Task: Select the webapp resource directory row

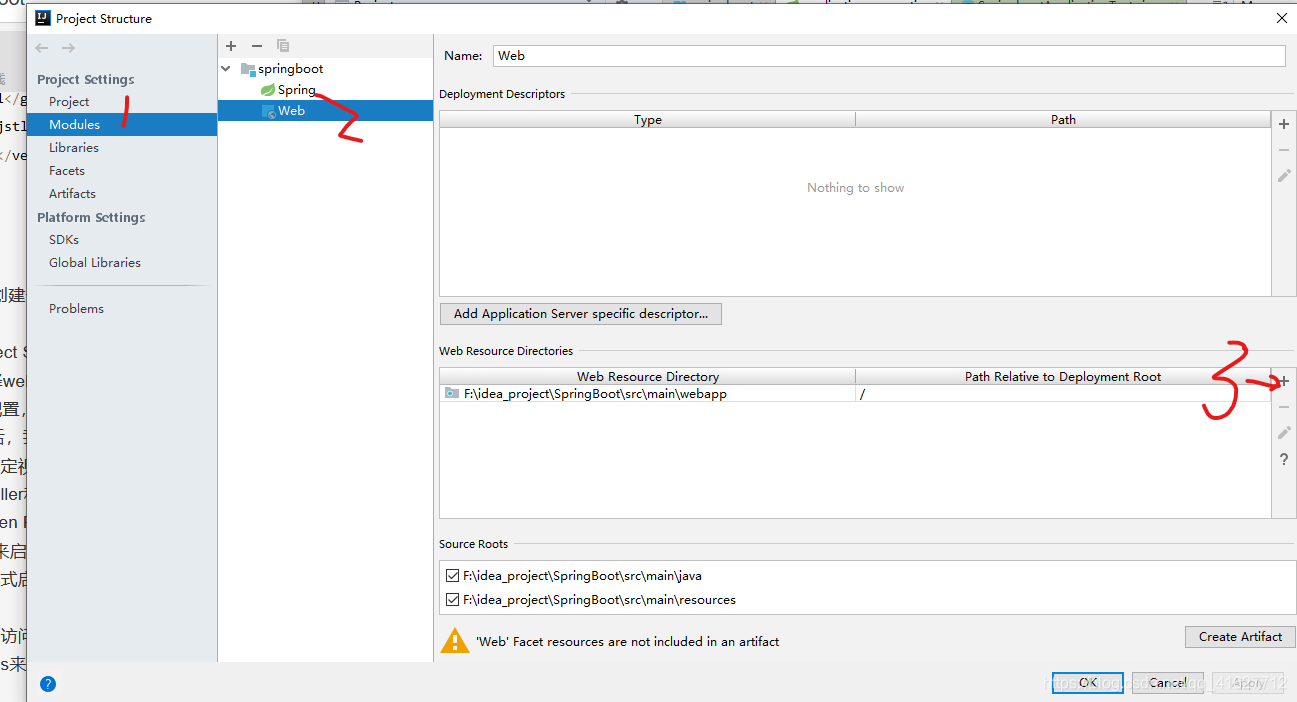Action: 855,394
